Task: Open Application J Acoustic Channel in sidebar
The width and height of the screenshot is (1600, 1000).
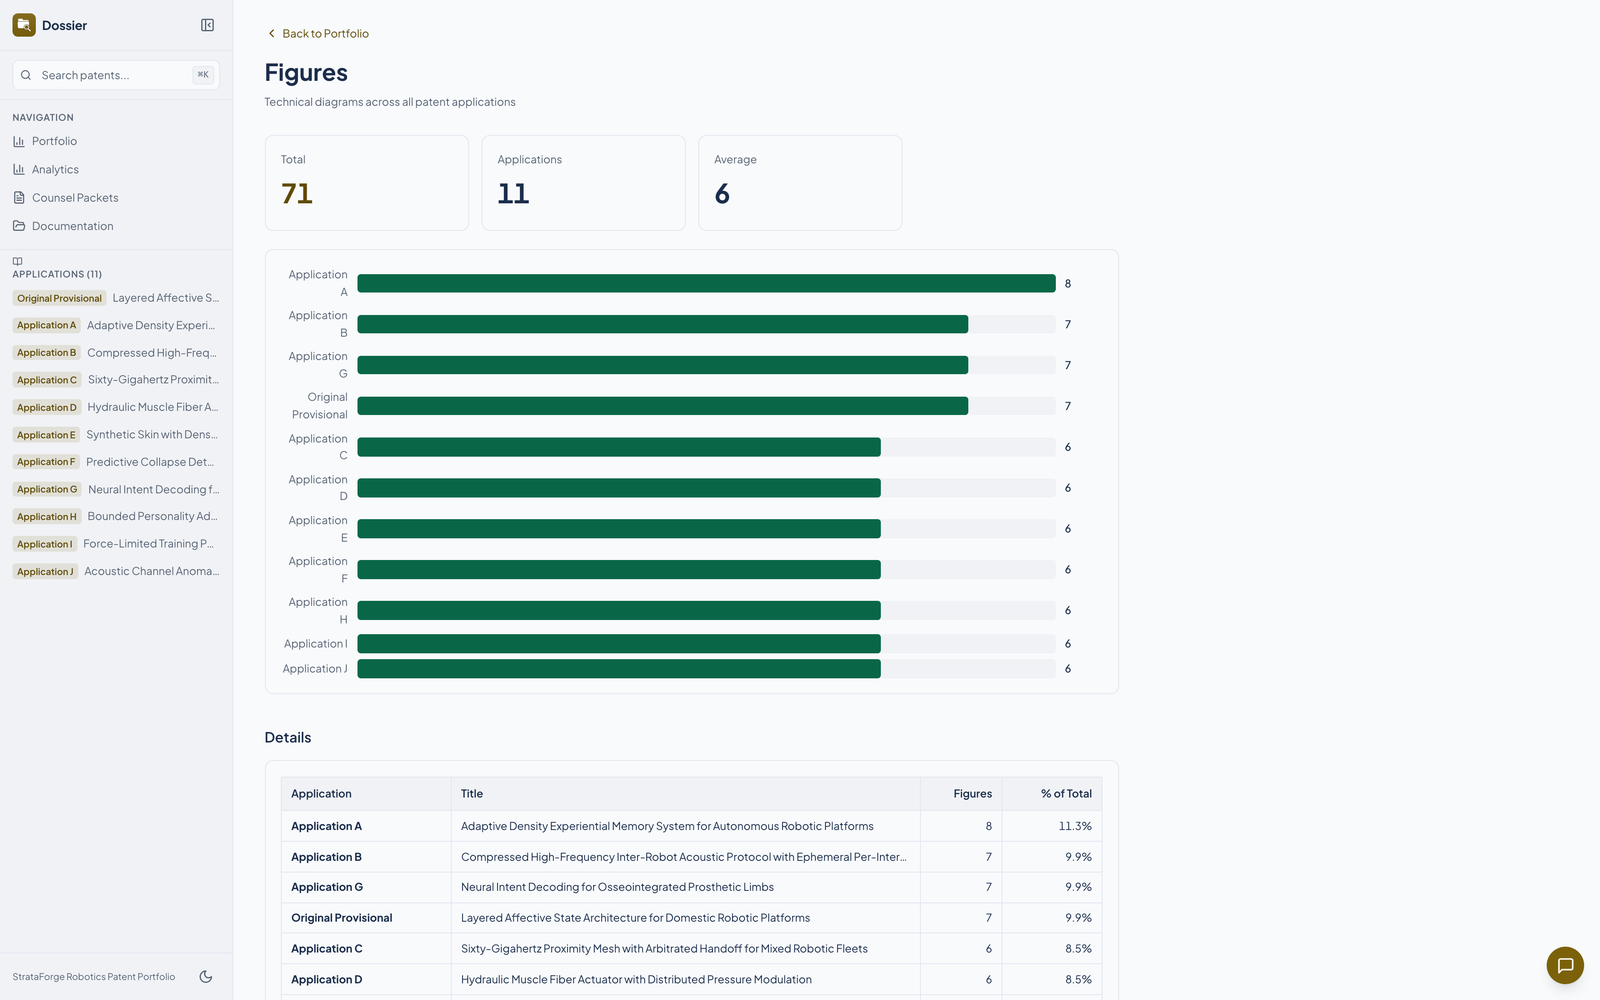Action: point(116,571)
